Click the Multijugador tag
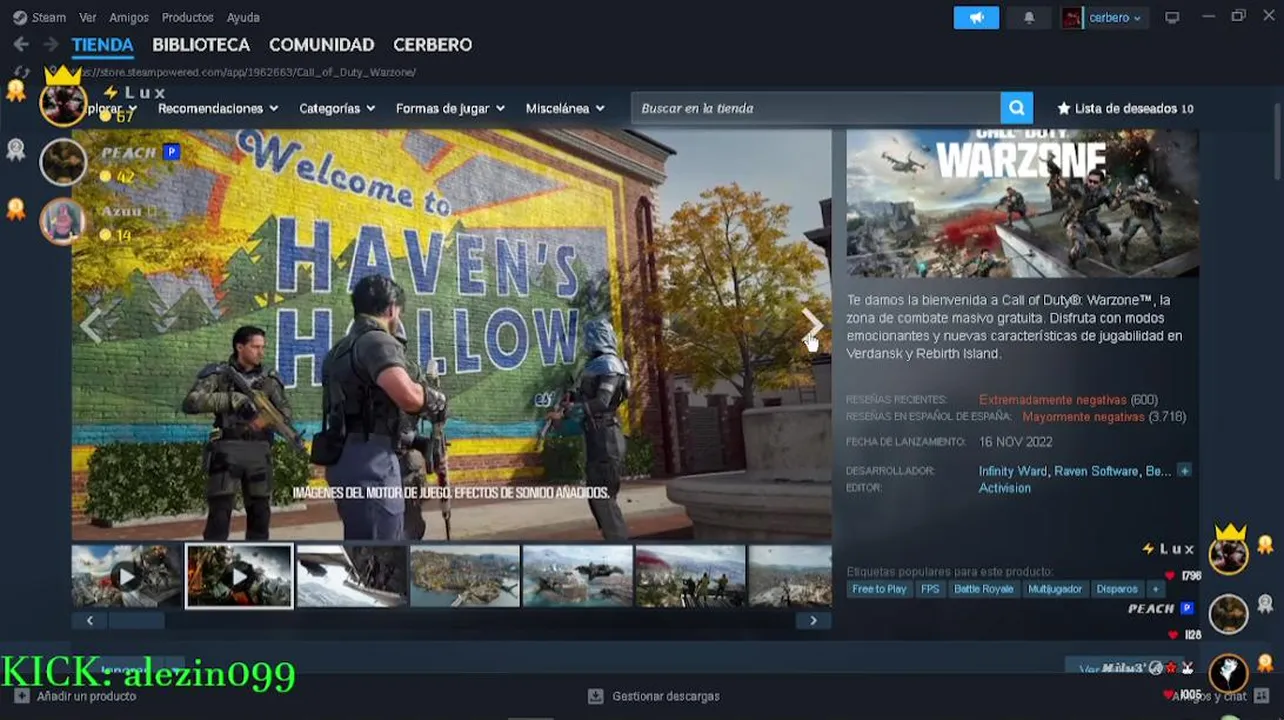Image resolution: width=1284 pixels, height=720 pixels. [1055, 589]
